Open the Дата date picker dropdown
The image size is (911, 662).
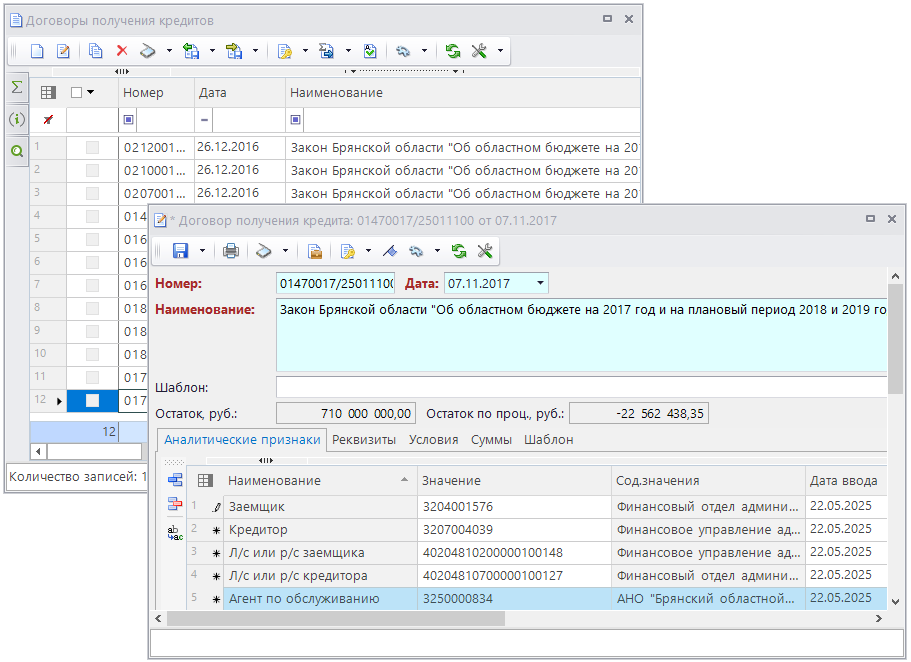pos(541,283)
